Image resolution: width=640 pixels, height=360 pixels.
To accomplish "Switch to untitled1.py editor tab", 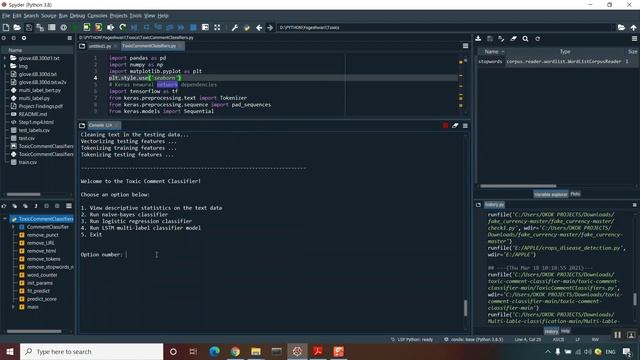I will pyautogui.click(x=100, y=46).
